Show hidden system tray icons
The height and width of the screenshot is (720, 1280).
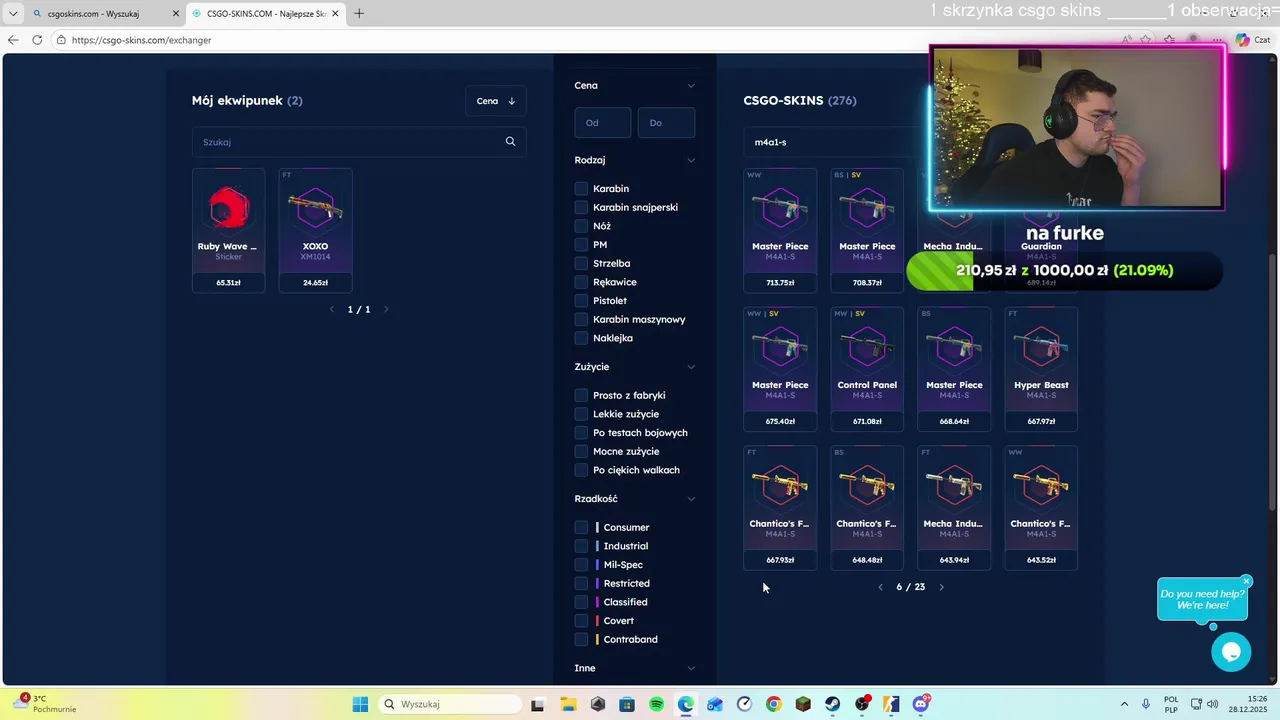pyautogui.click(x=1124, y=704)
